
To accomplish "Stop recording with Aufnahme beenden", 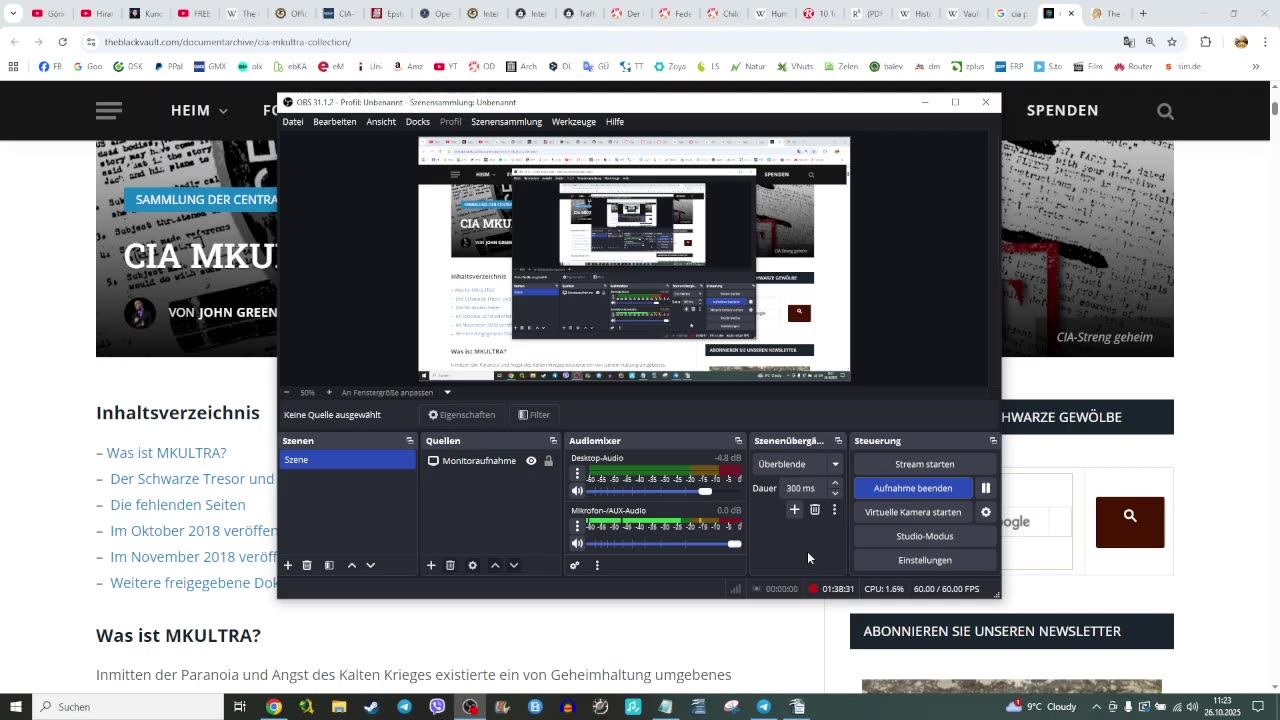I will [x=913, y=488].
